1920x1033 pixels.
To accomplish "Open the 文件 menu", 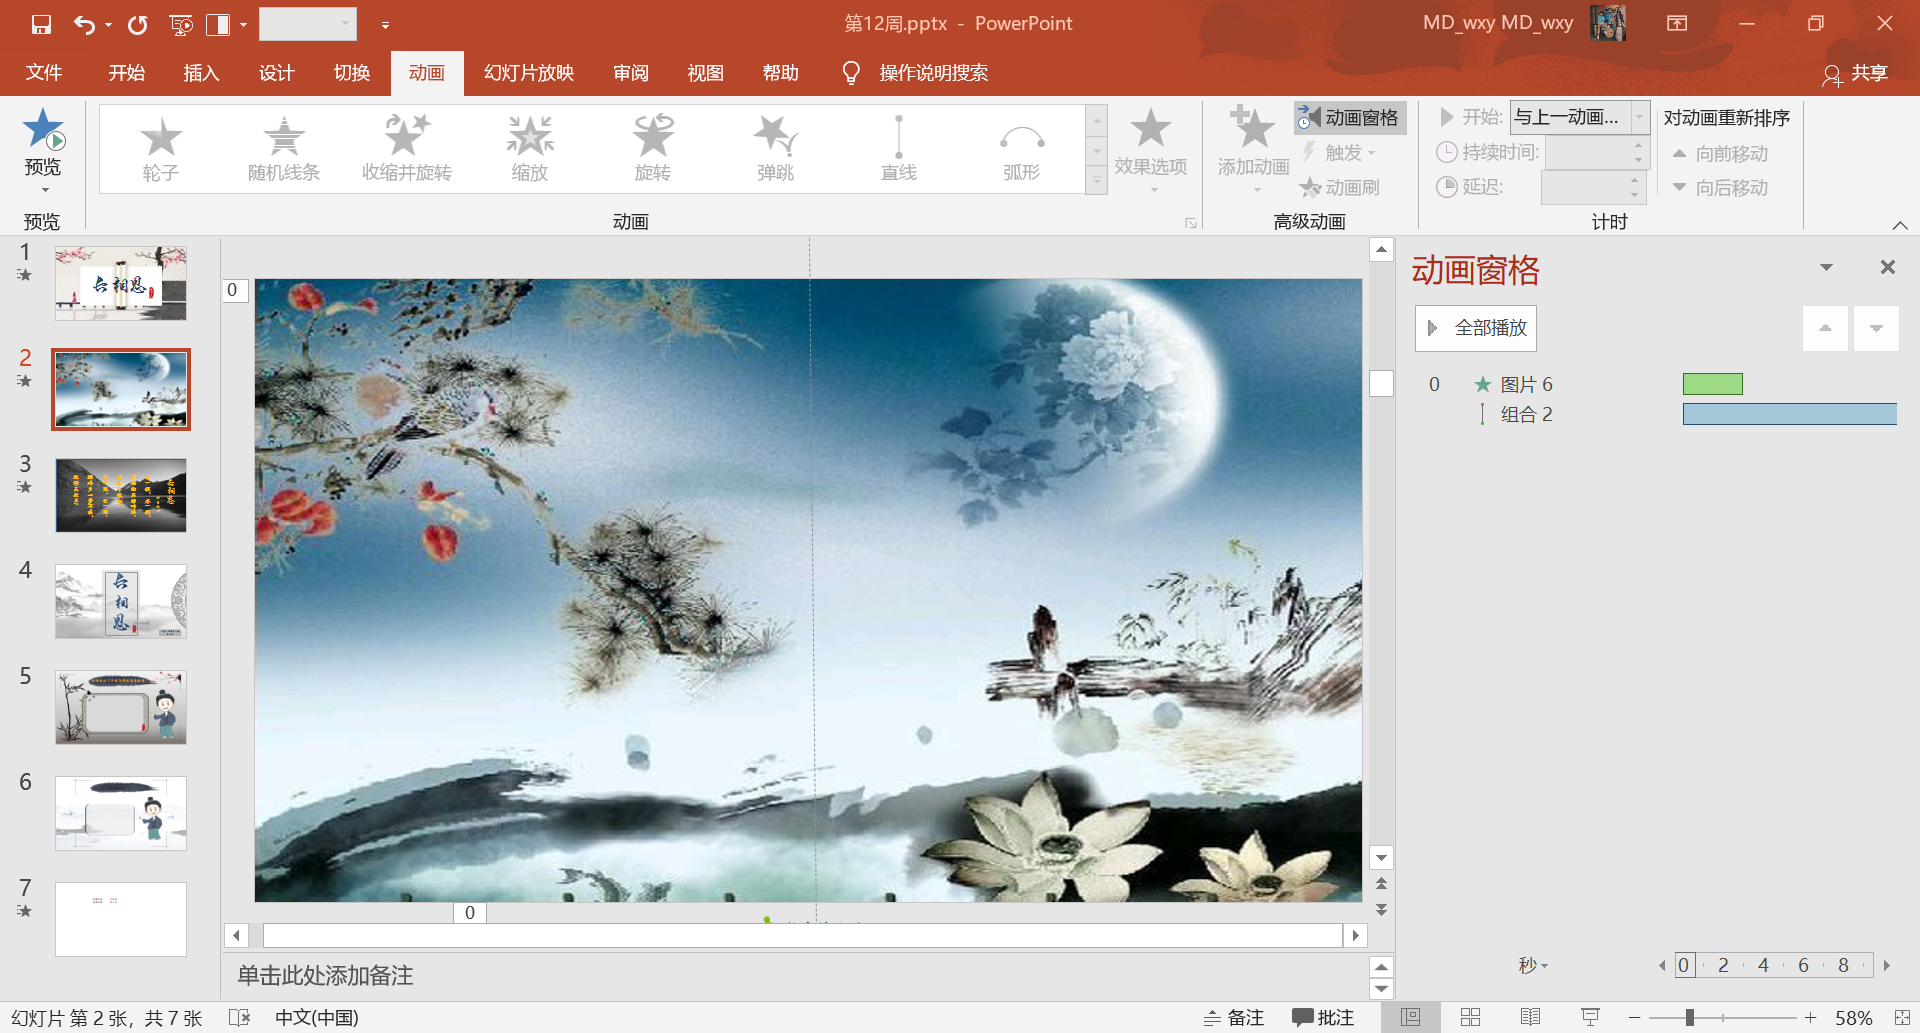I will pyautogui.click(x=44, y=73).
